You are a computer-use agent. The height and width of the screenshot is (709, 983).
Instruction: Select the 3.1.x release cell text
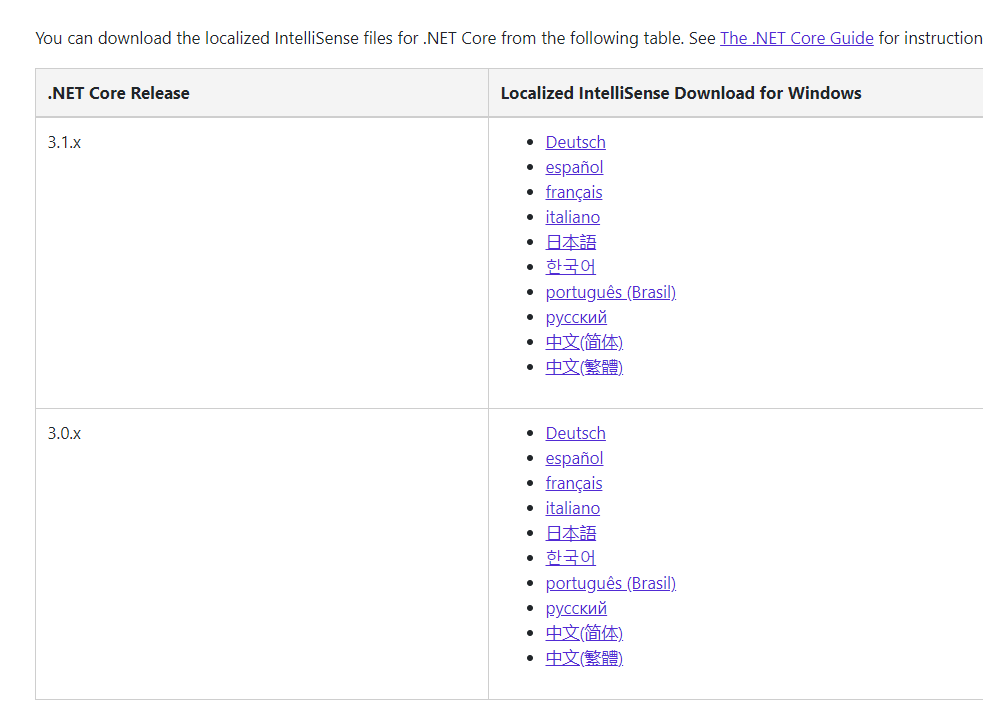(64, 142)
